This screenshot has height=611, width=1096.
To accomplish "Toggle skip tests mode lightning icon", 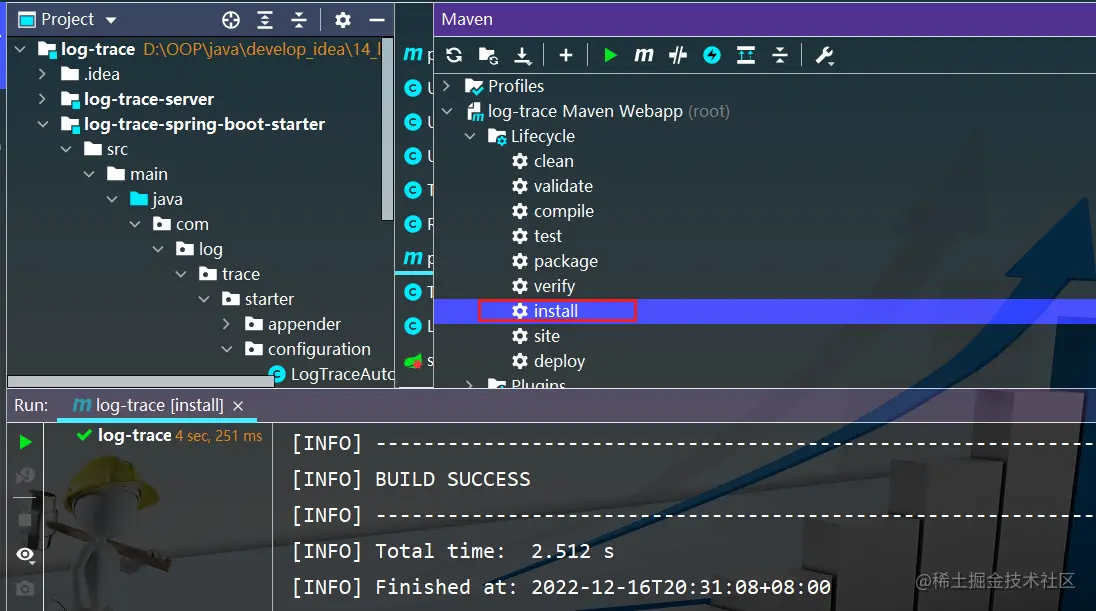I will 712,55.
